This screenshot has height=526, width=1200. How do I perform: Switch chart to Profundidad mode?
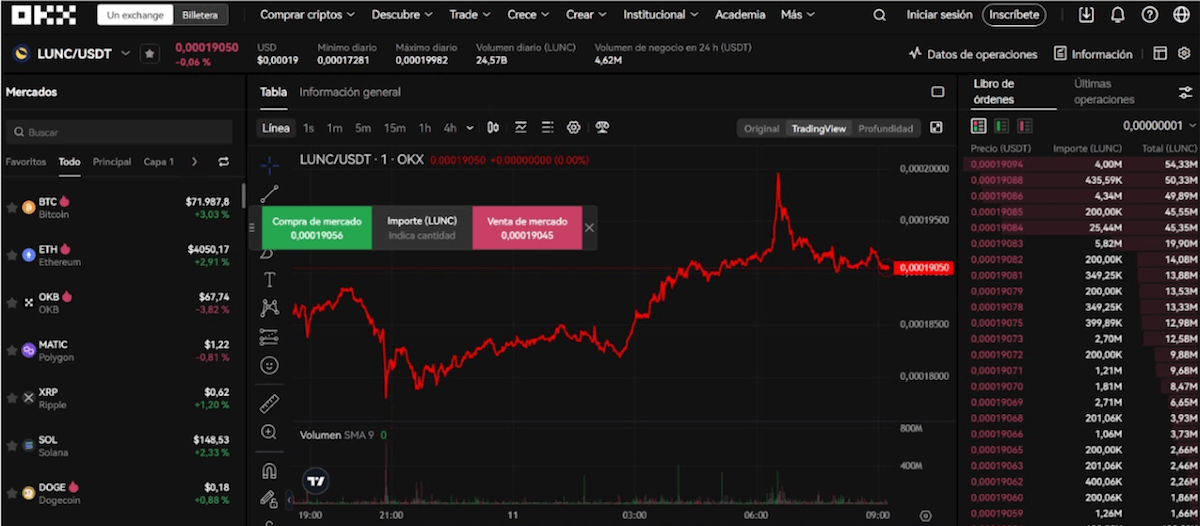(886, 128)
